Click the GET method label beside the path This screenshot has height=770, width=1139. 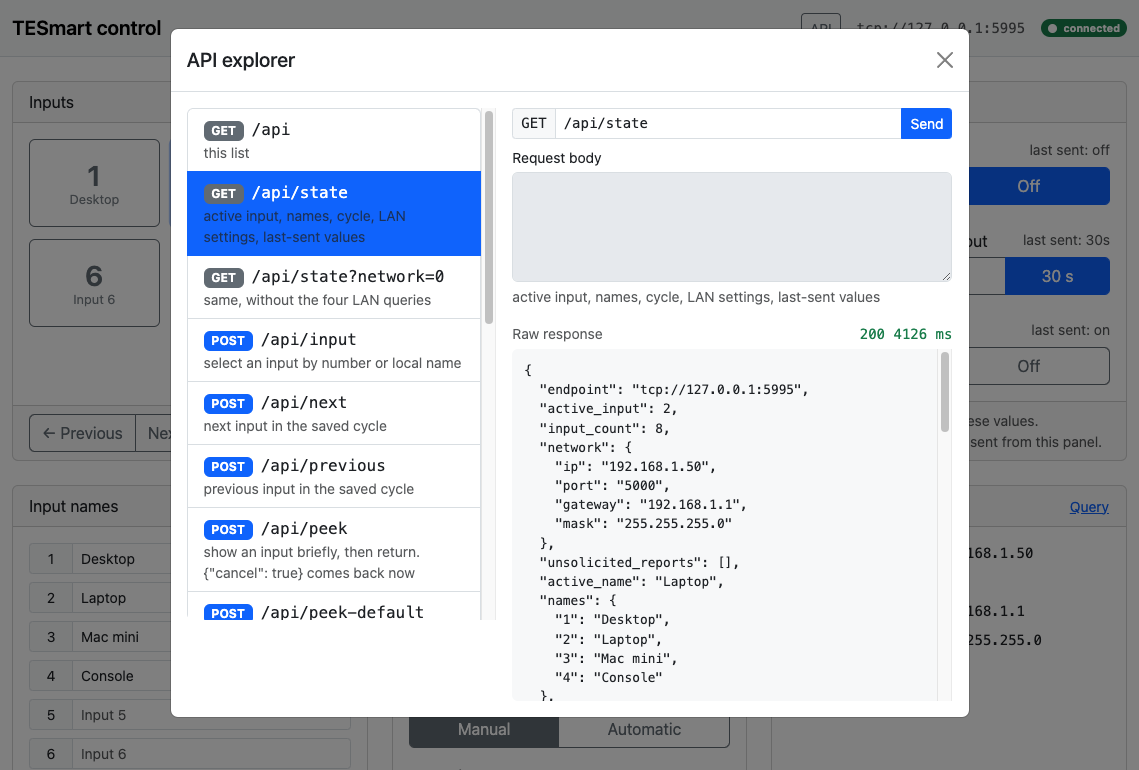[534, 123]
